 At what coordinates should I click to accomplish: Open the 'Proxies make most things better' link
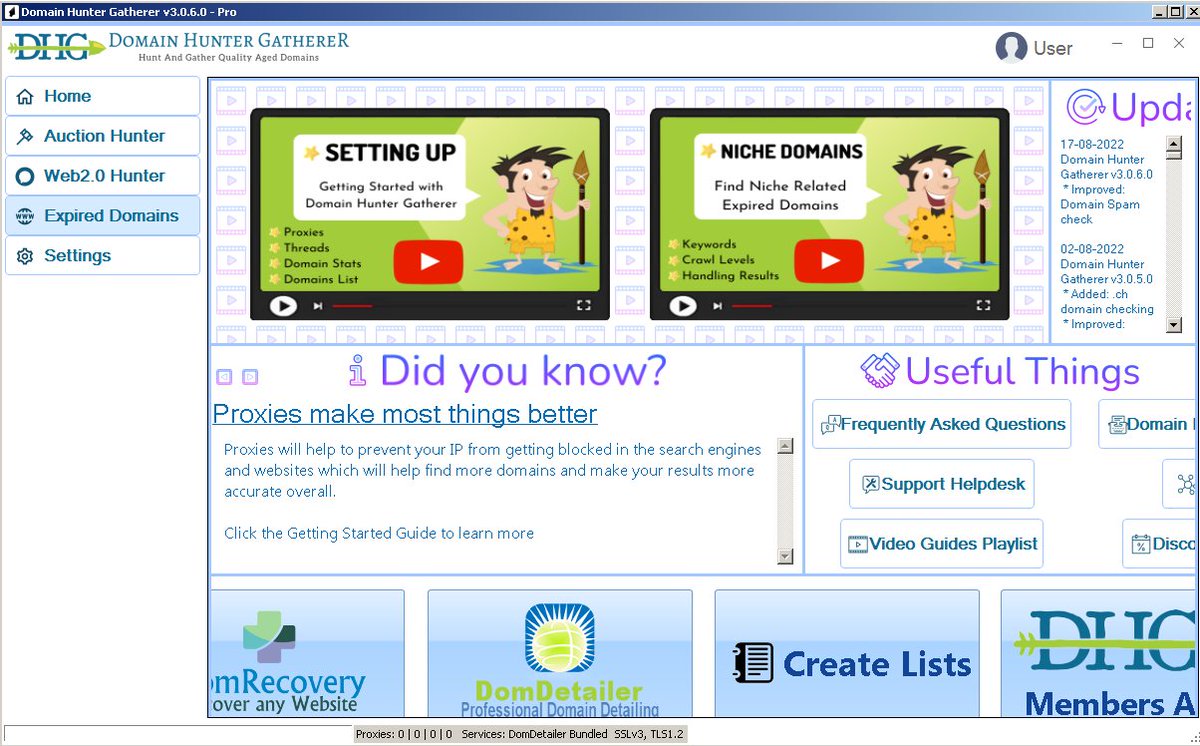tap(405, 414)
